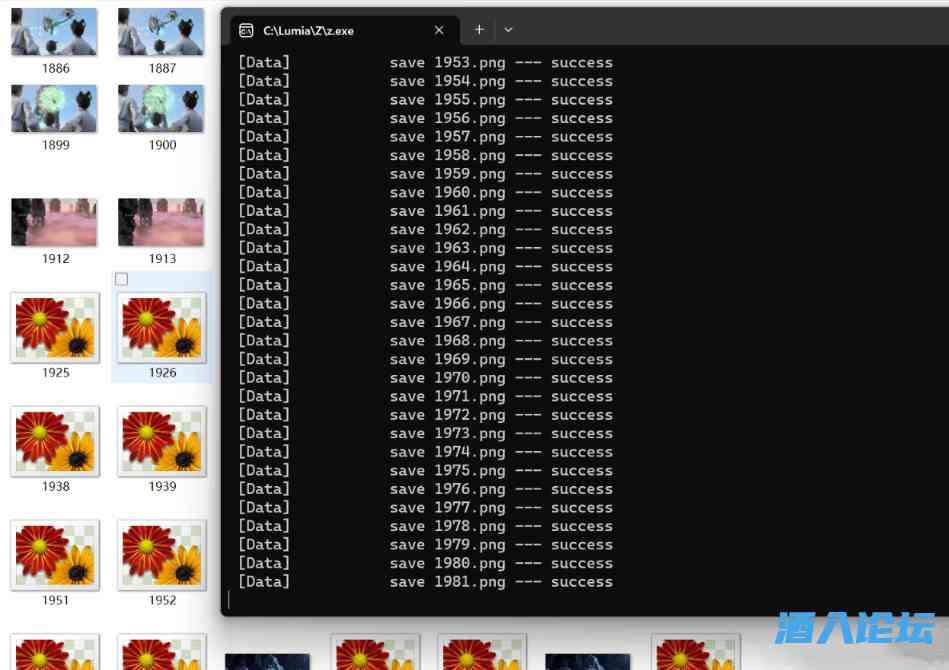
Task: Click the console icon on the terminal tab
Action: pos(246,31)
